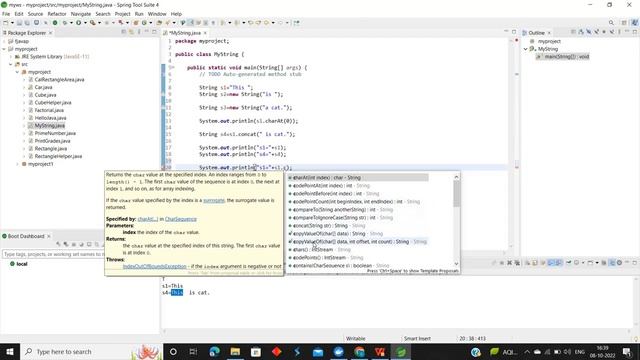640x360 pixels.
Task: Click the File Explorer taskbar icon
Action: pos(235,351)
